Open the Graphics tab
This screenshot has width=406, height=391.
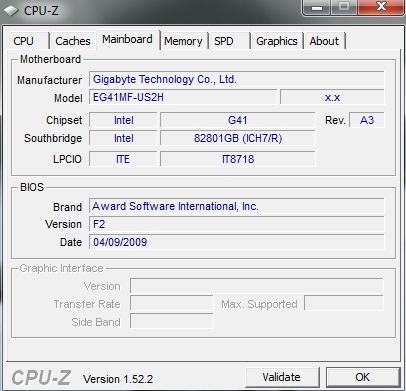277,41
